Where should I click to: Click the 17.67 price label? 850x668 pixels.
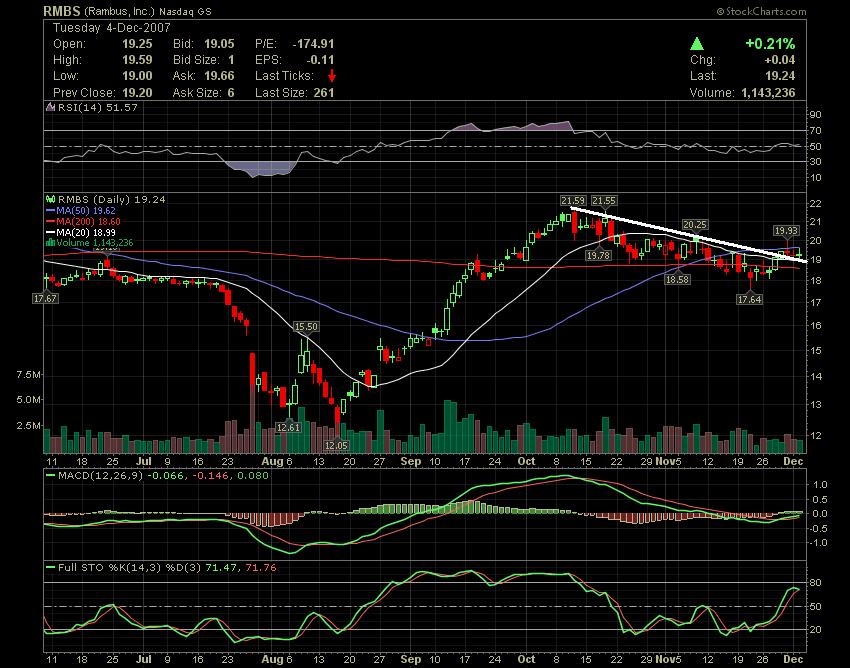(45, 298)
